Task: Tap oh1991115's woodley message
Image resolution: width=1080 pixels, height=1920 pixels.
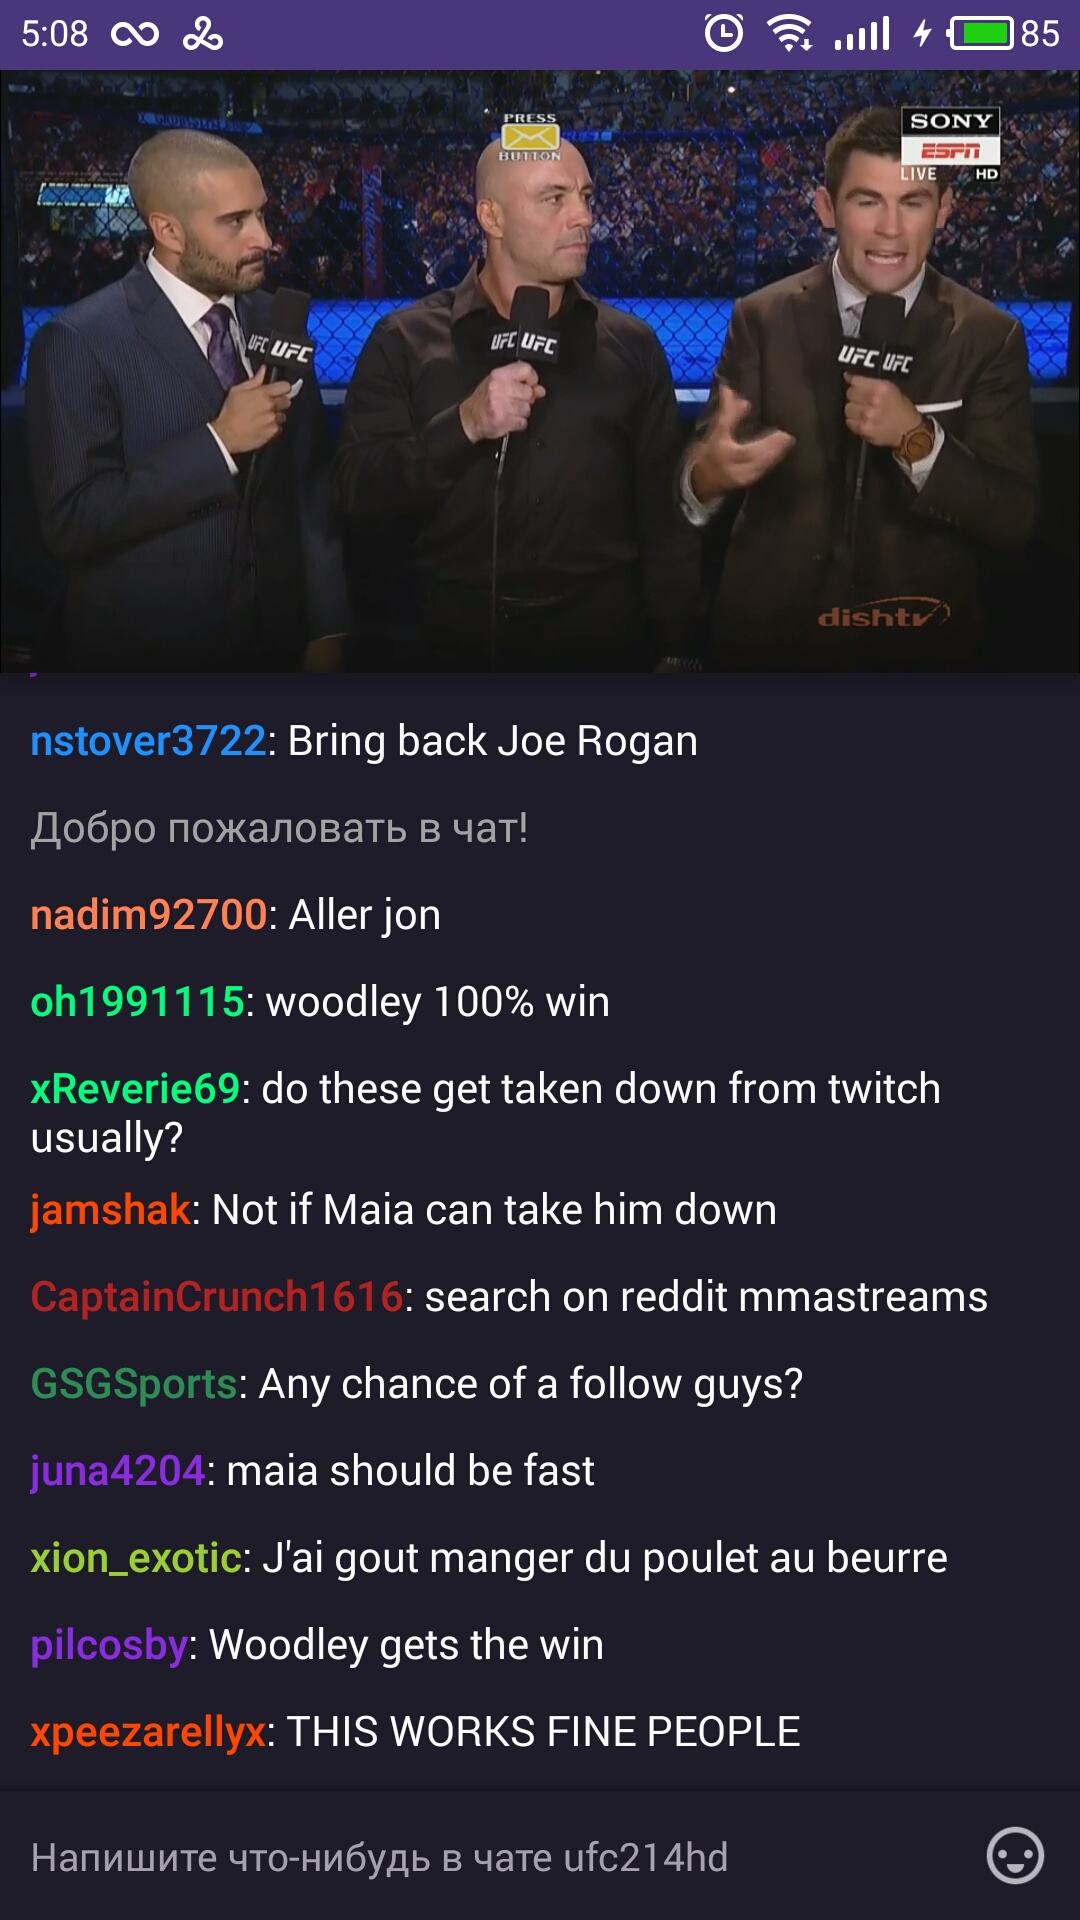Action: pos(320,1002)
